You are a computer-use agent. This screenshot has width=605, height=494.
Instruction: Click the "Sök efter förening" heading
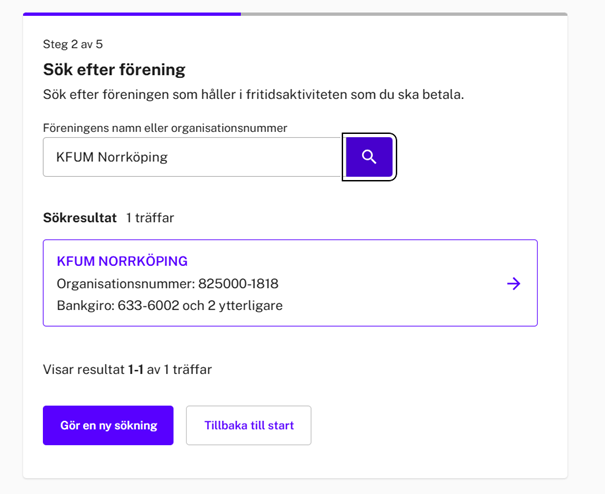coord(114,69)
